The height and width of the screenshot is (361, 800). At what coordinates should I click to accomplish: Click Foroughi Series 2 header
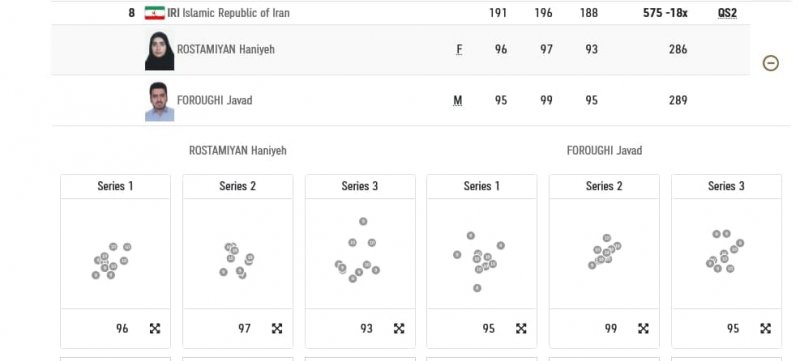[x=604, y=186]
